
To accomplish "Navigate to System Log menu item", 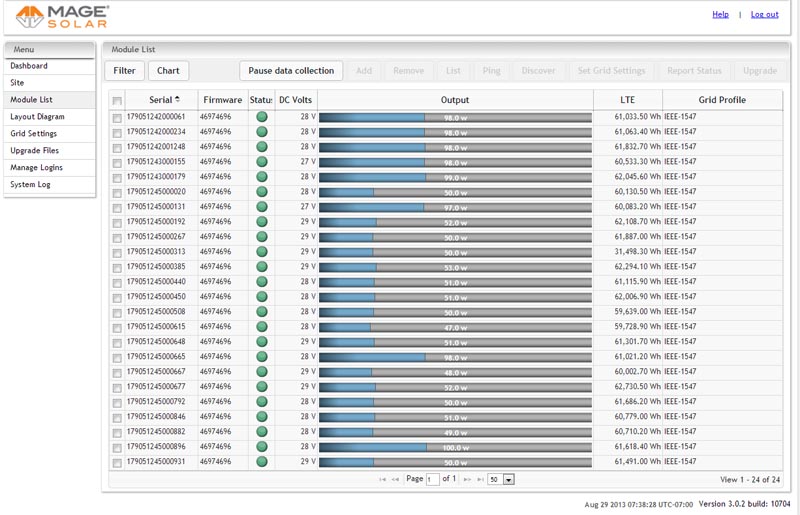I will click(x=30, y=185).
